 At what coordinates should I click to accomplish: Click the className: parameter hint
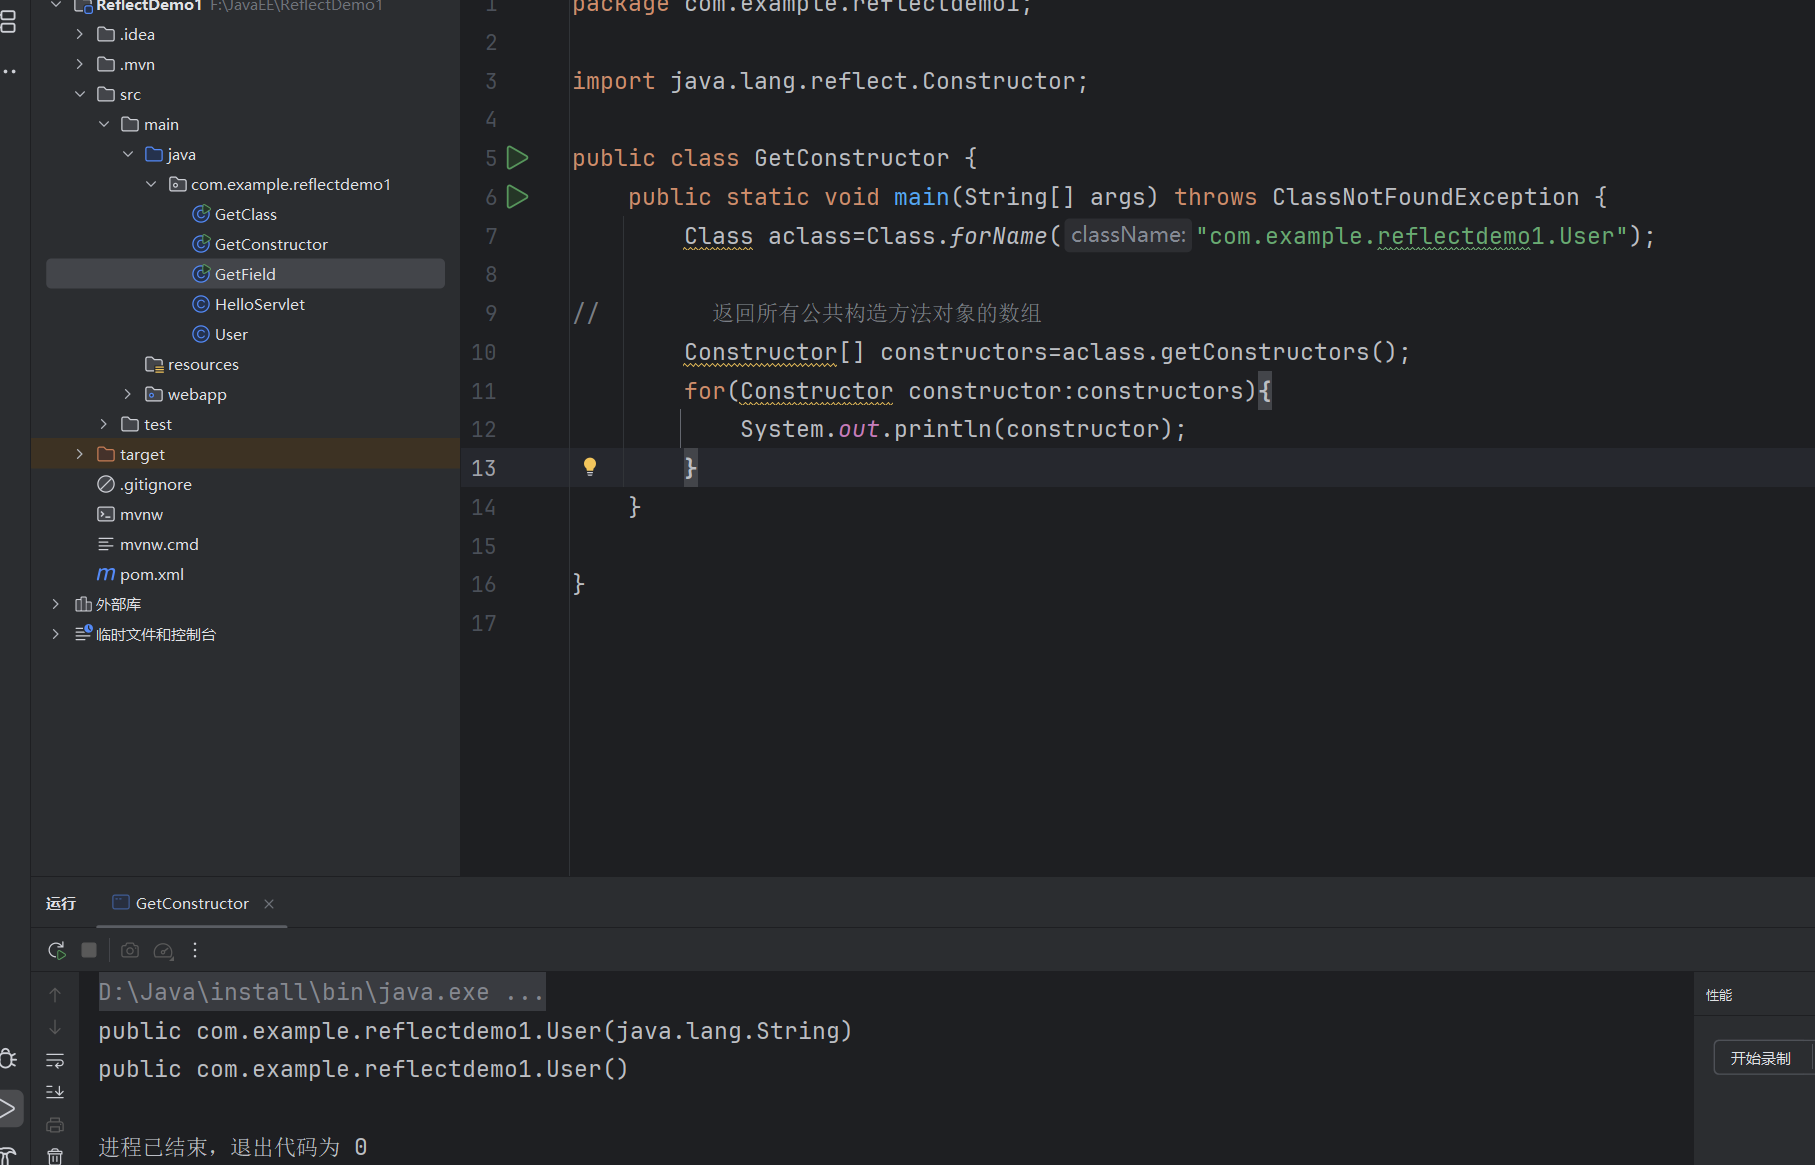click(x=1128, y=235)
